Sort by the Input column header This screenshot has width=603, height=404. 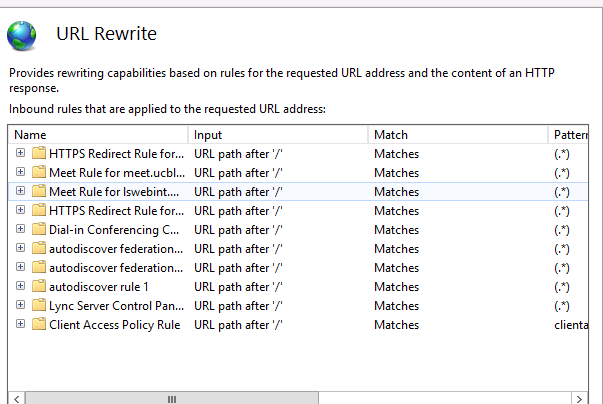(x=277, y=135)
